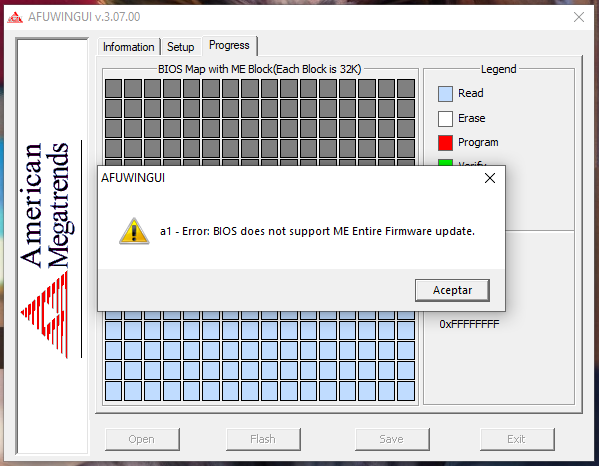
Task: Click the AFUWINGUI dialog title text
Action: (133, 178)
